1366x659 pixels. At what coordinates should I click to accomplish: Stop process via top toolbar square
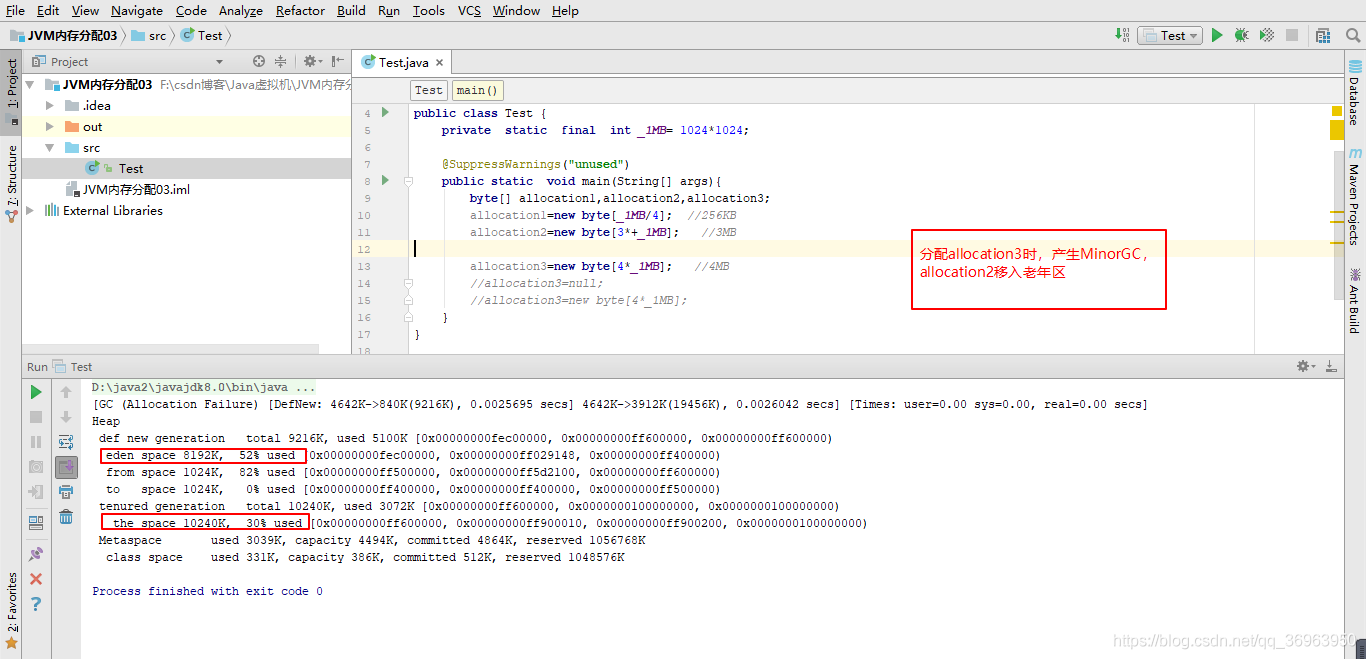tap(1292, 35)
